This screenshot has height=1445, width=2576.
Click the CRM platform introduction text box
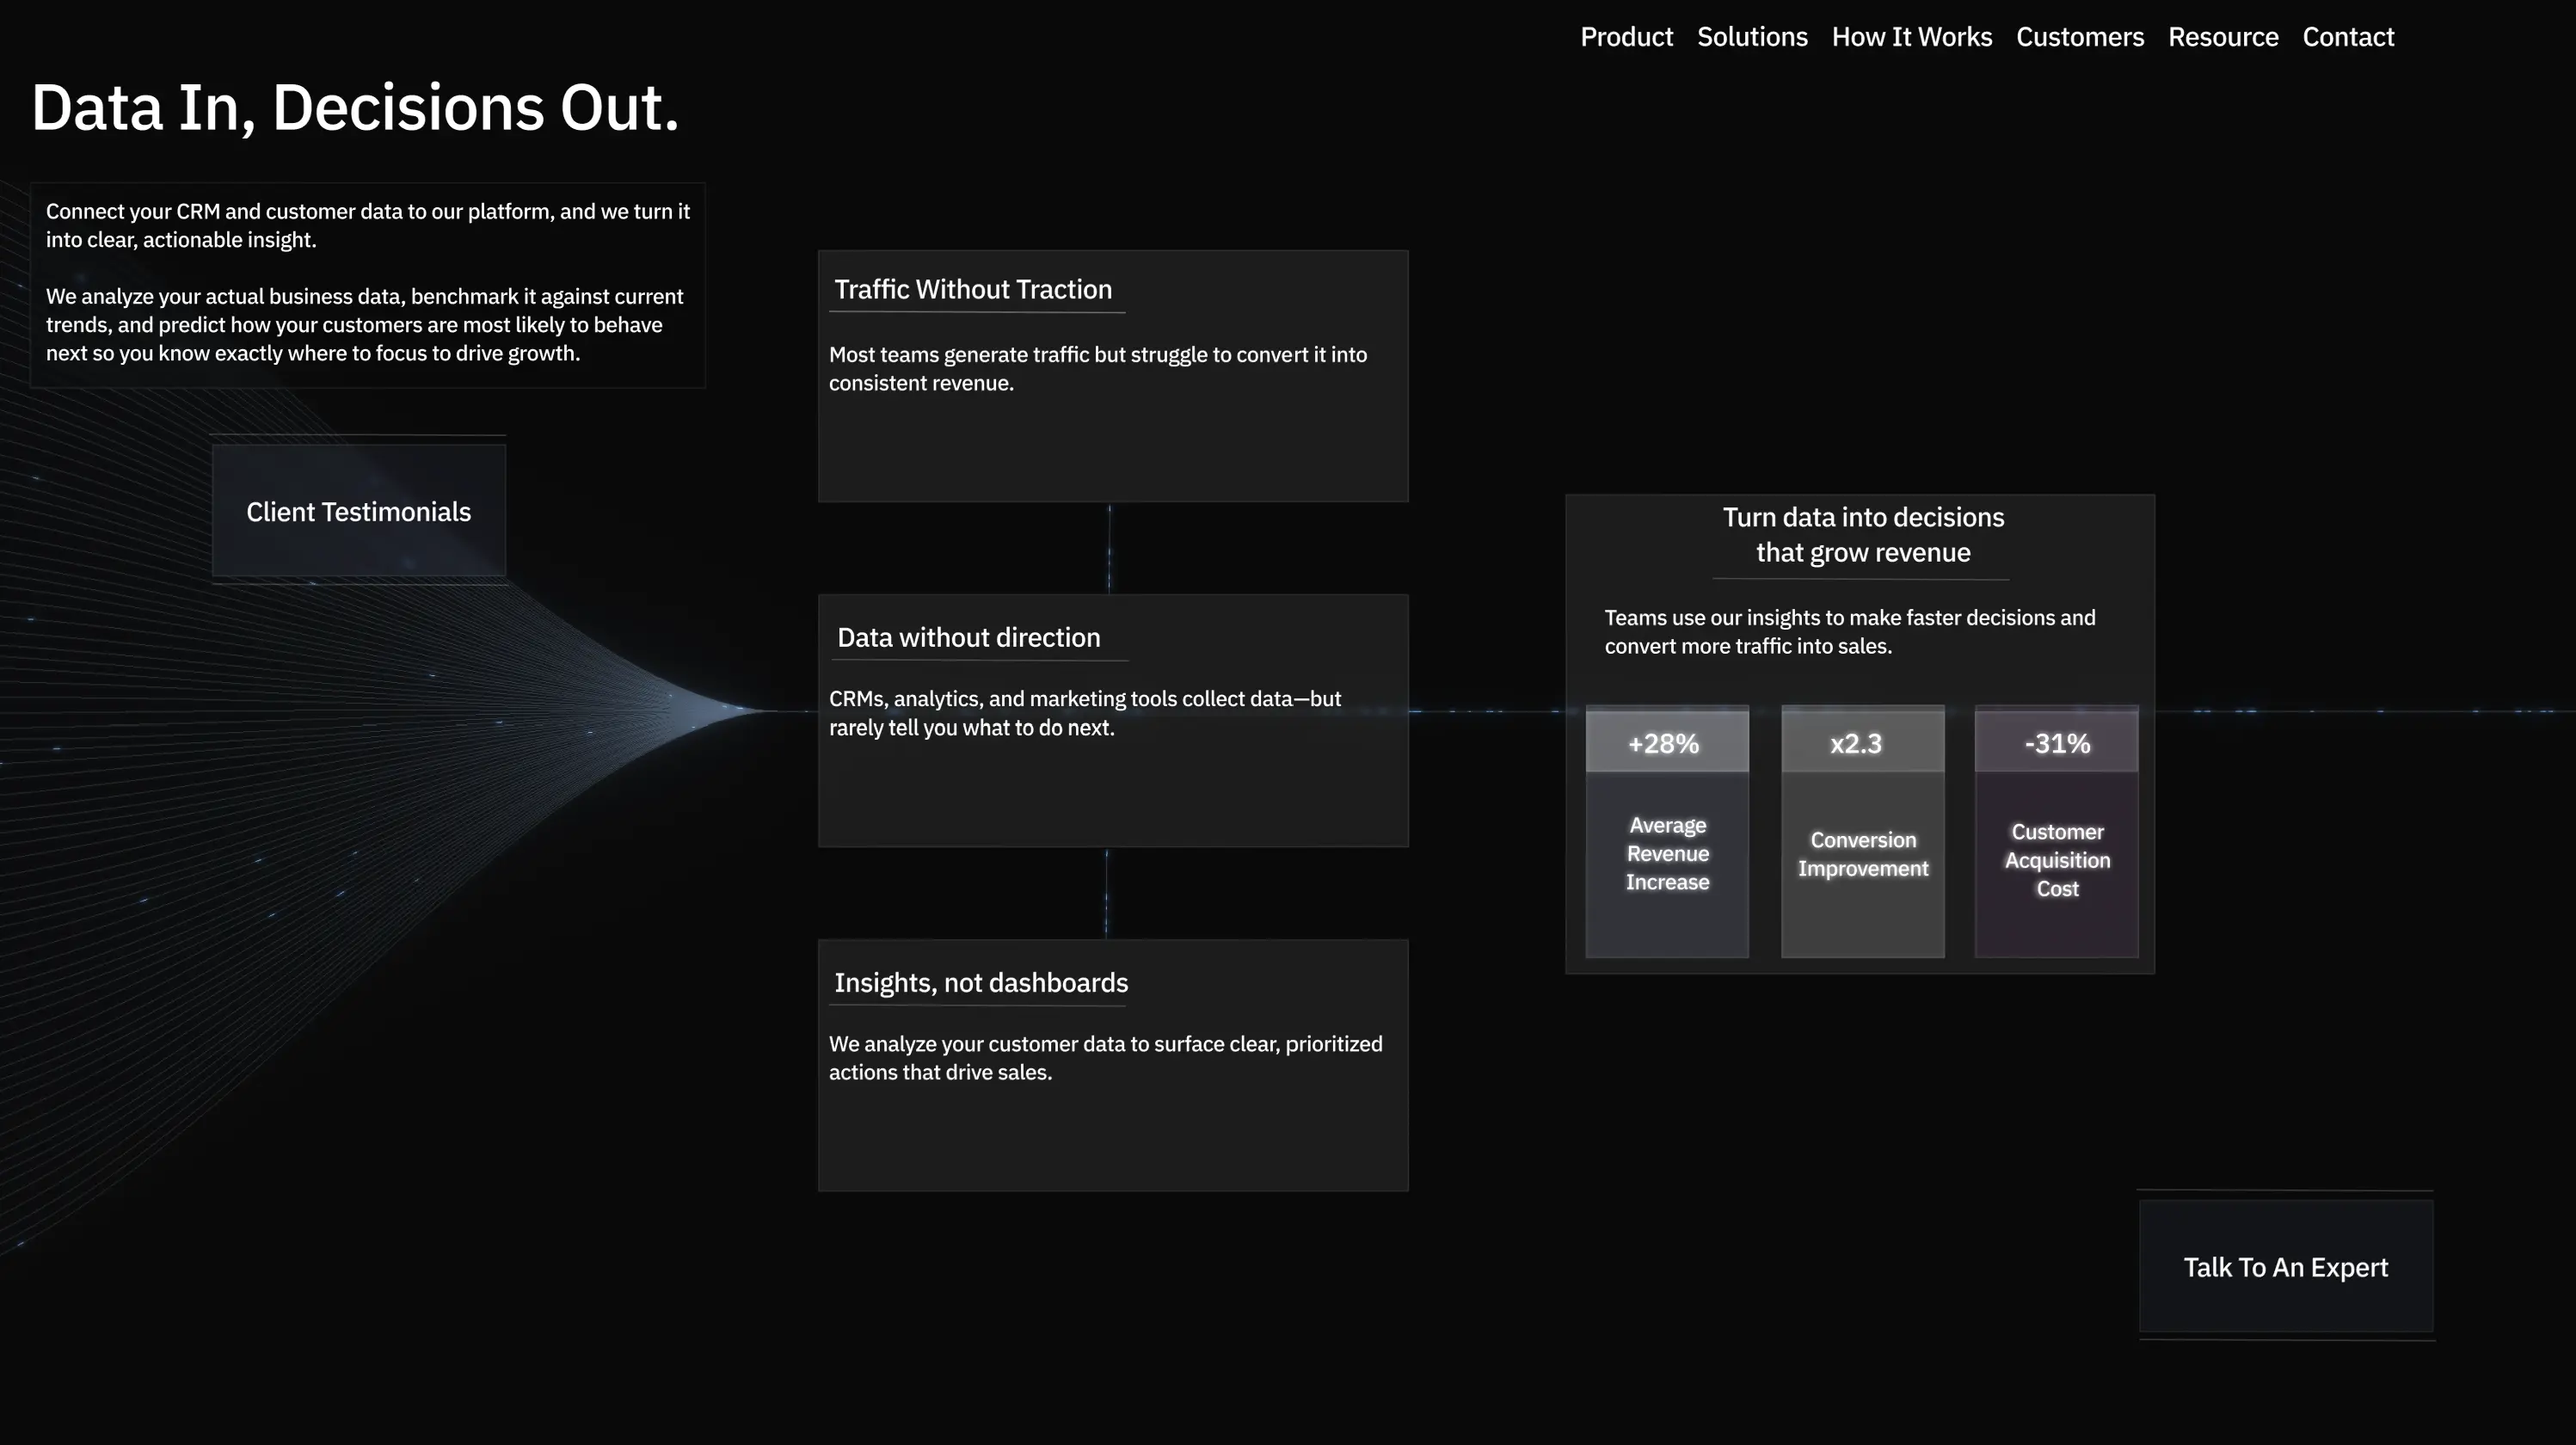[x=368, y=283]
